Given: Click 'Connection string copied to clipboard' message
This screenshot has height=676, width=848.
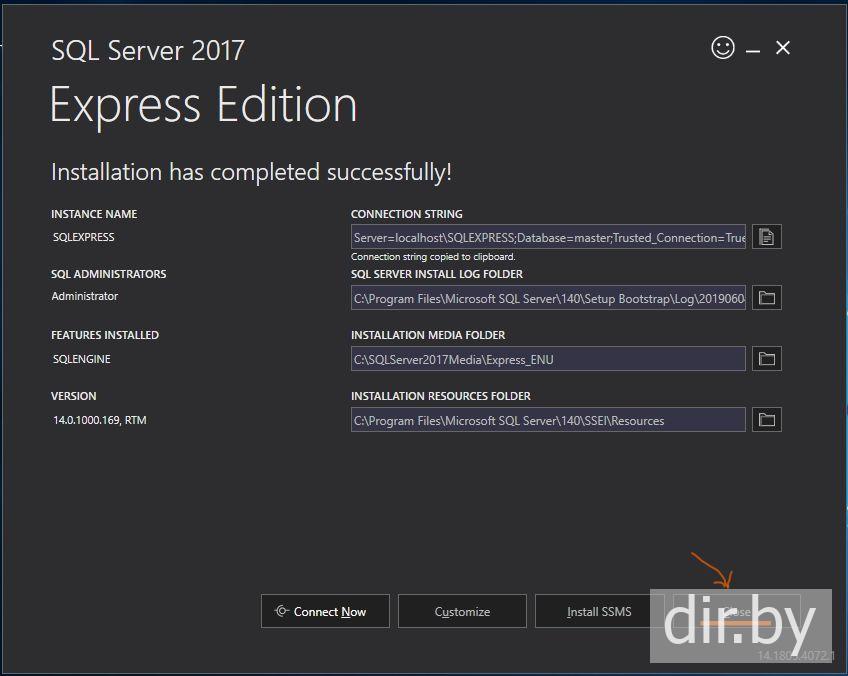Looking at the screenshot, I should pos(433,257).
